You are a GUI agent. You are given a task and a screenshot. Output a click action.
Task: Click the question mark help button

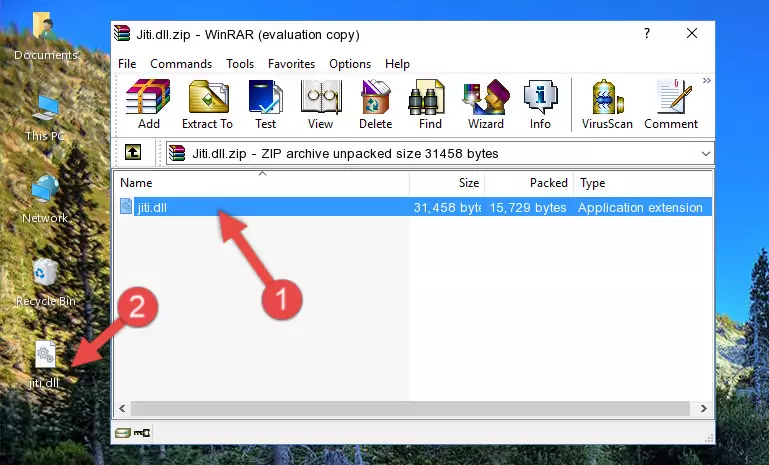click(647, 33)
